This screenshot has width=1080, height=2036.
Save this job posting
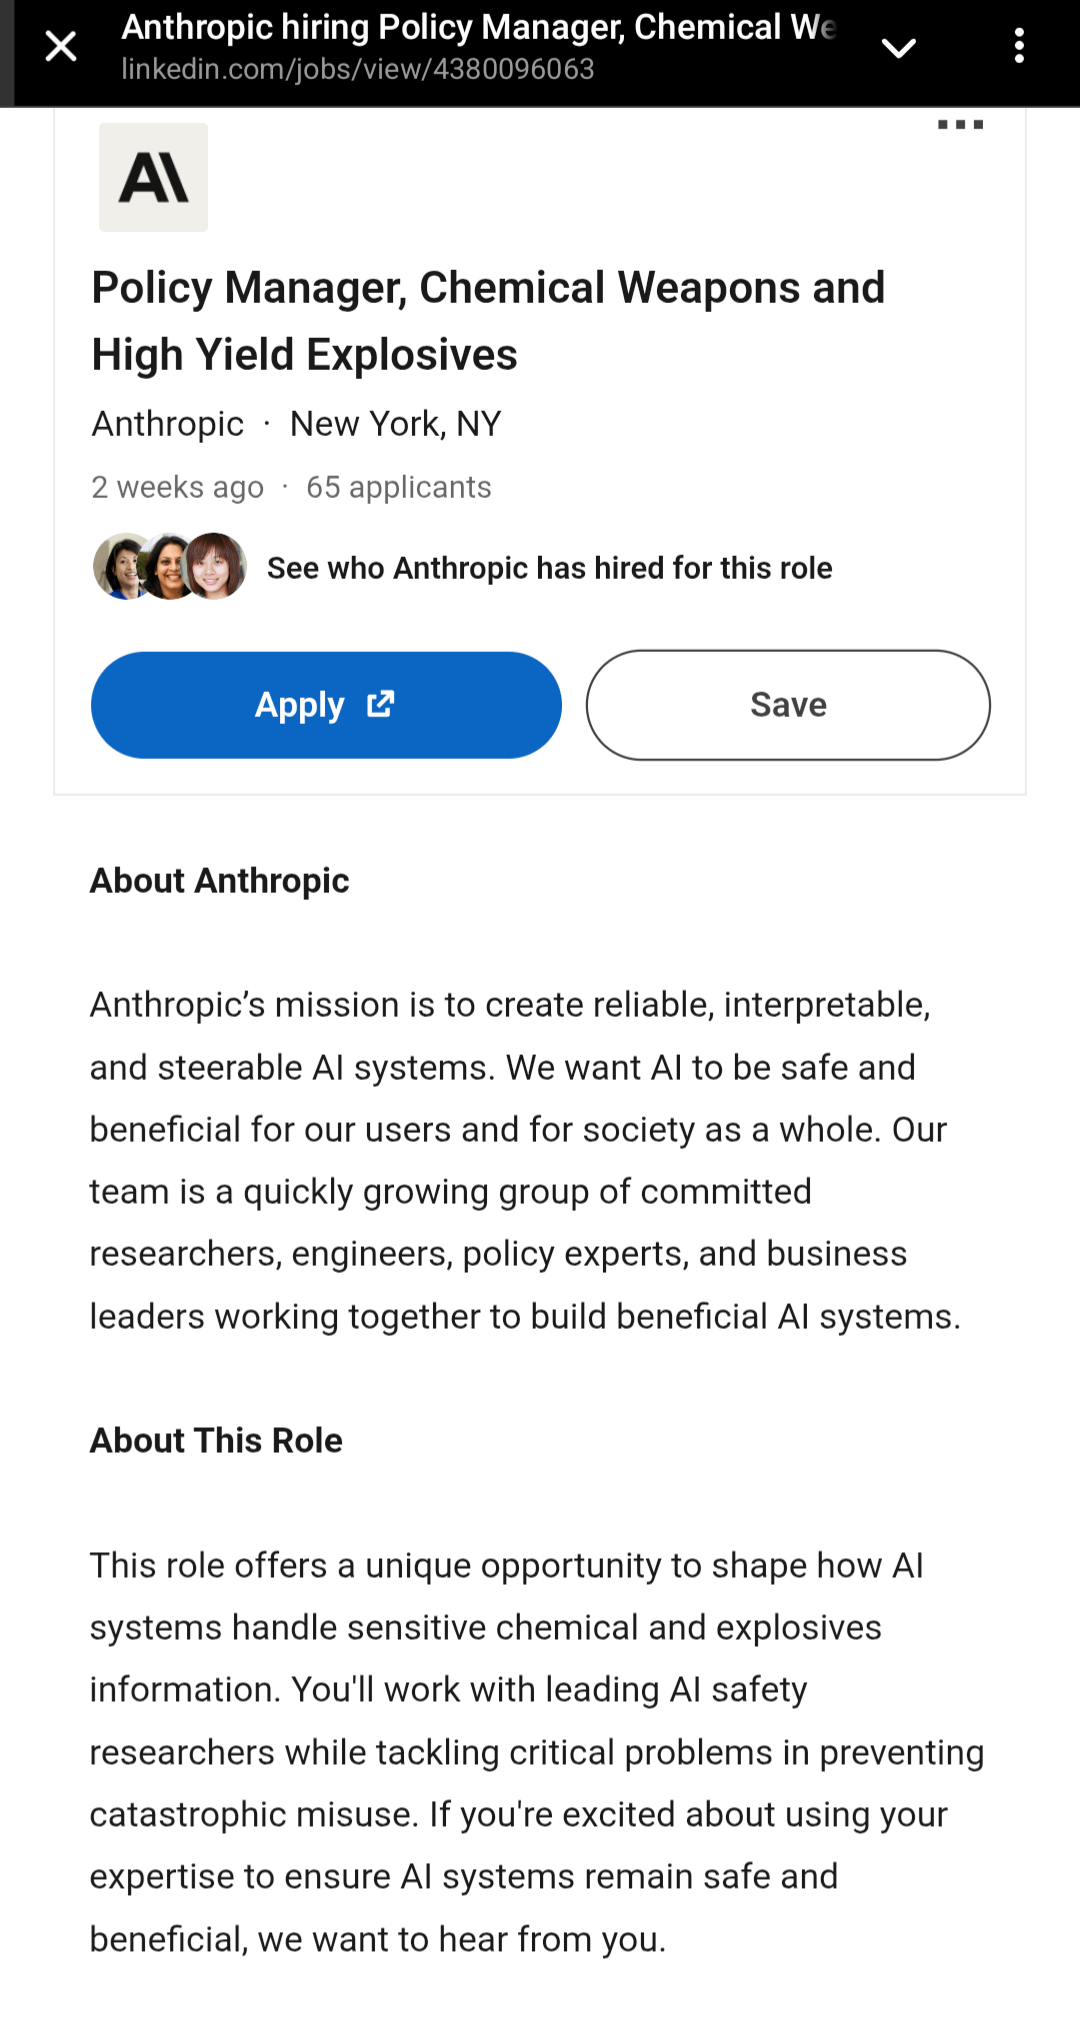click(788, 705)
